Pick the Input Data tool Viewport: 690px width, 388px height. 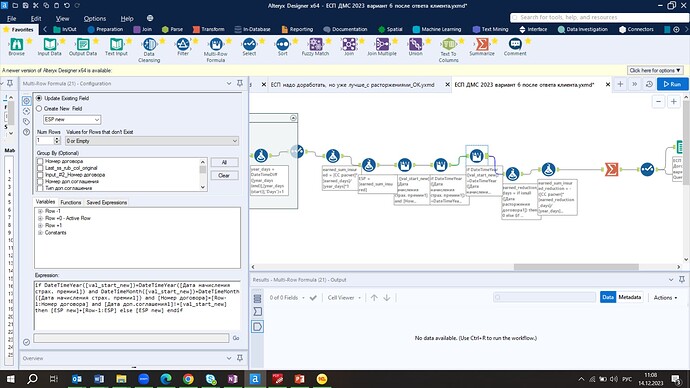[x=49, y=44]
